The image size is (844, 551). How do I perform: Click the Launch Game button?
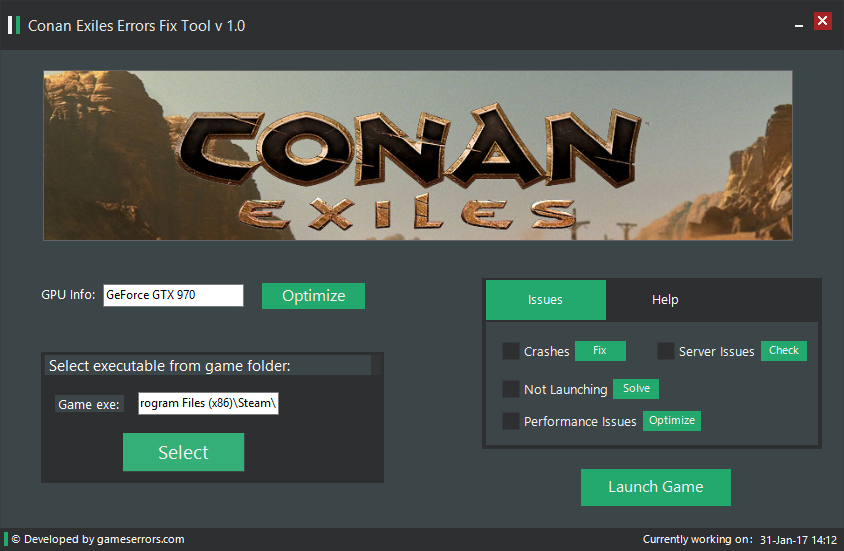(656, 487)
